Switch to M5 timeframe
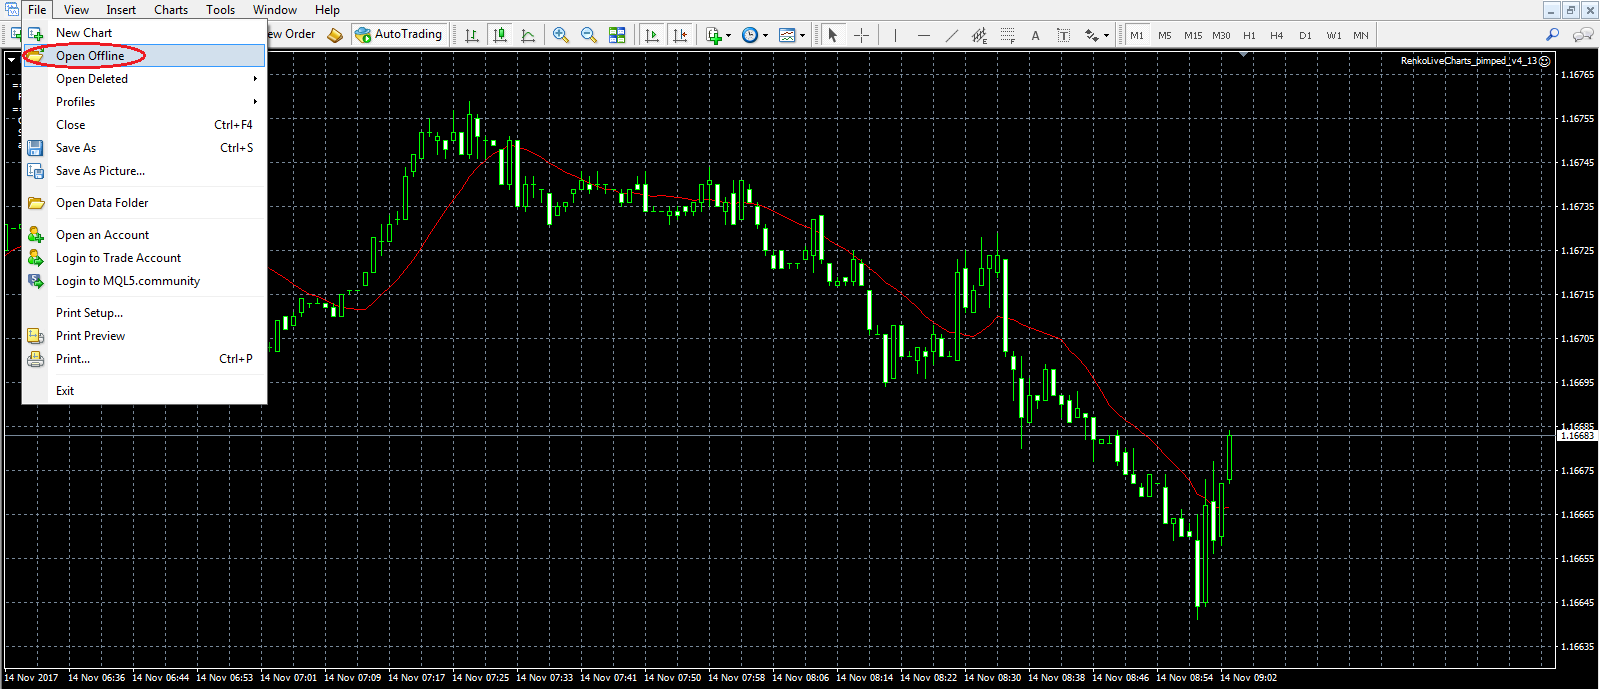 (1164, 35)
